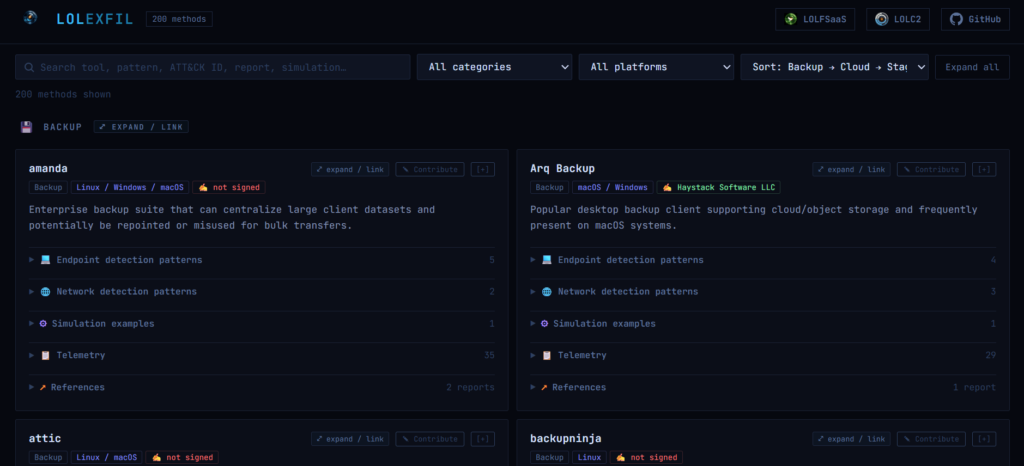The image size is (1024, 466).
Task: Click amanda Linux / Windows / macOS tag
Action: [x=130, y=187]
